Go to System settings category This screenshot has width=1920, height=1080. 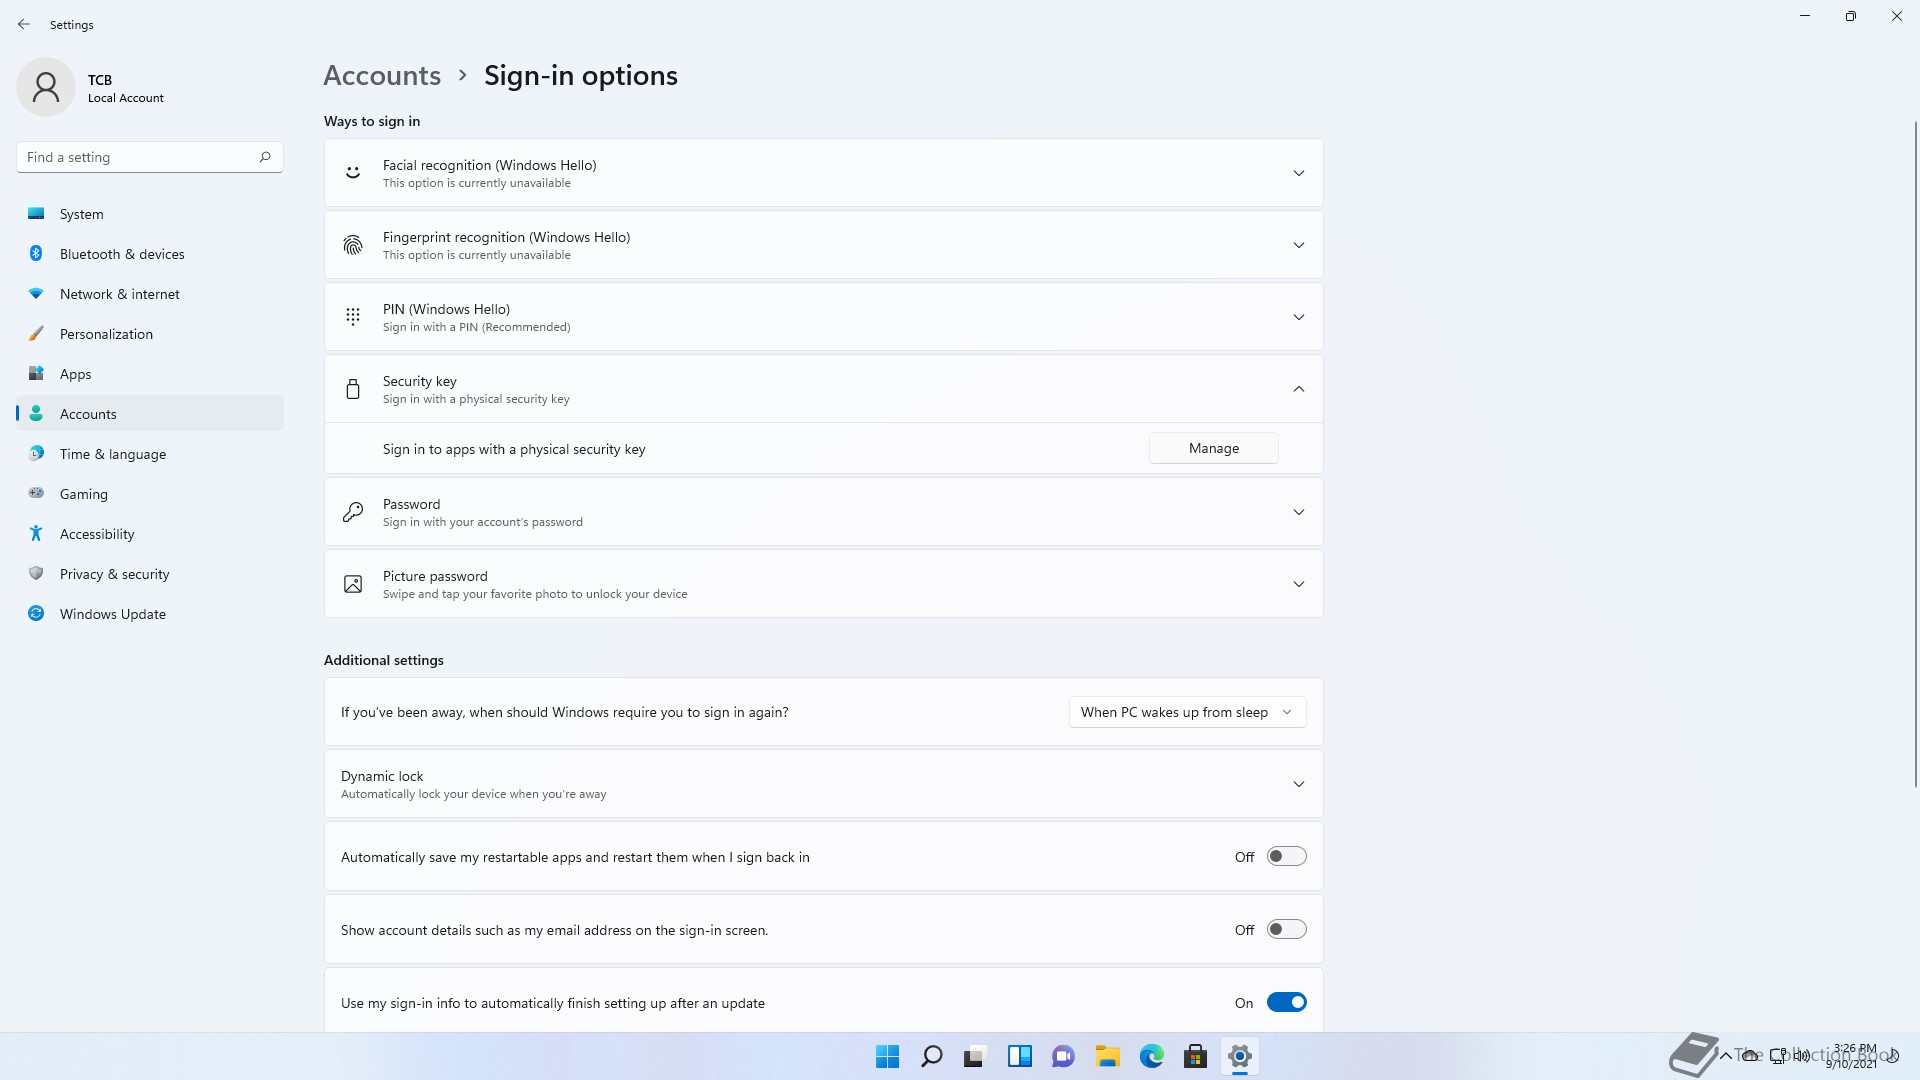(150, 213)
